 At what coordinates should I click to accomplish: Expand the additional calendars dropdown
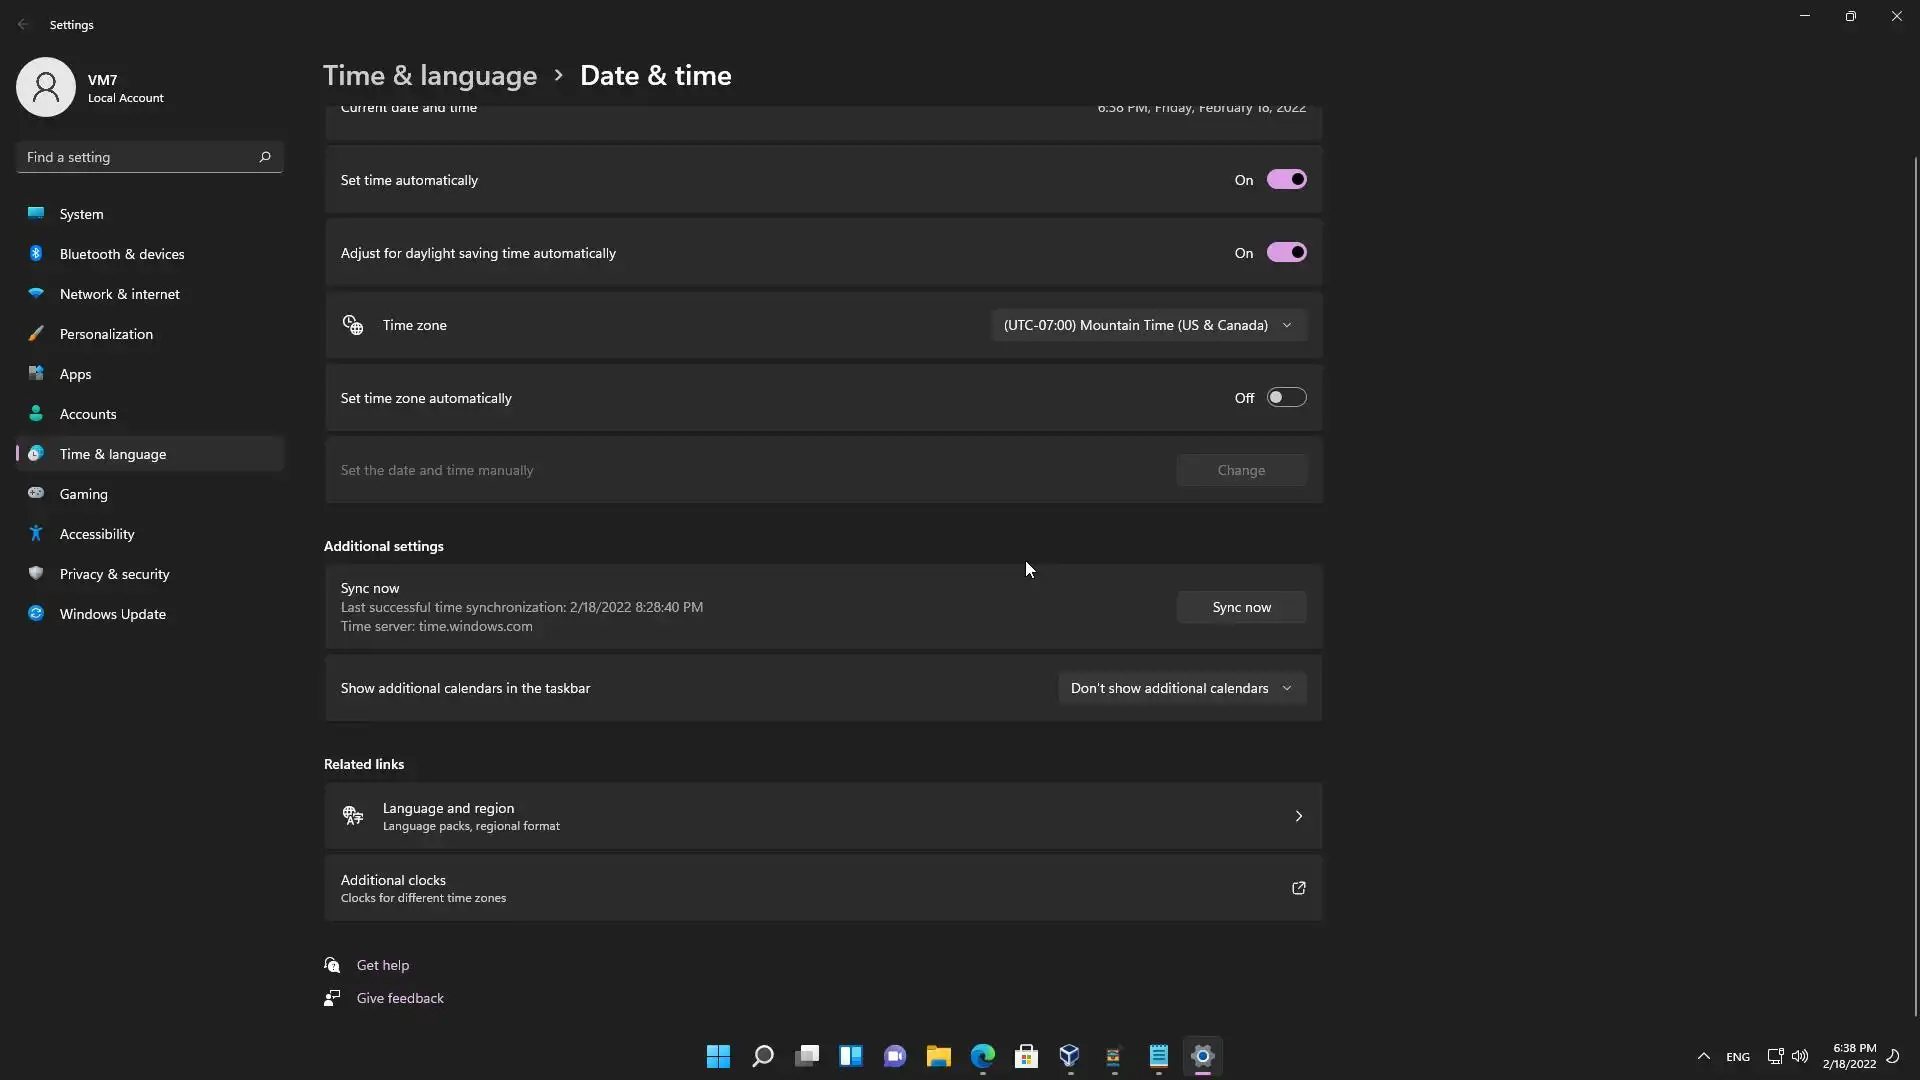click(1181, 688)
